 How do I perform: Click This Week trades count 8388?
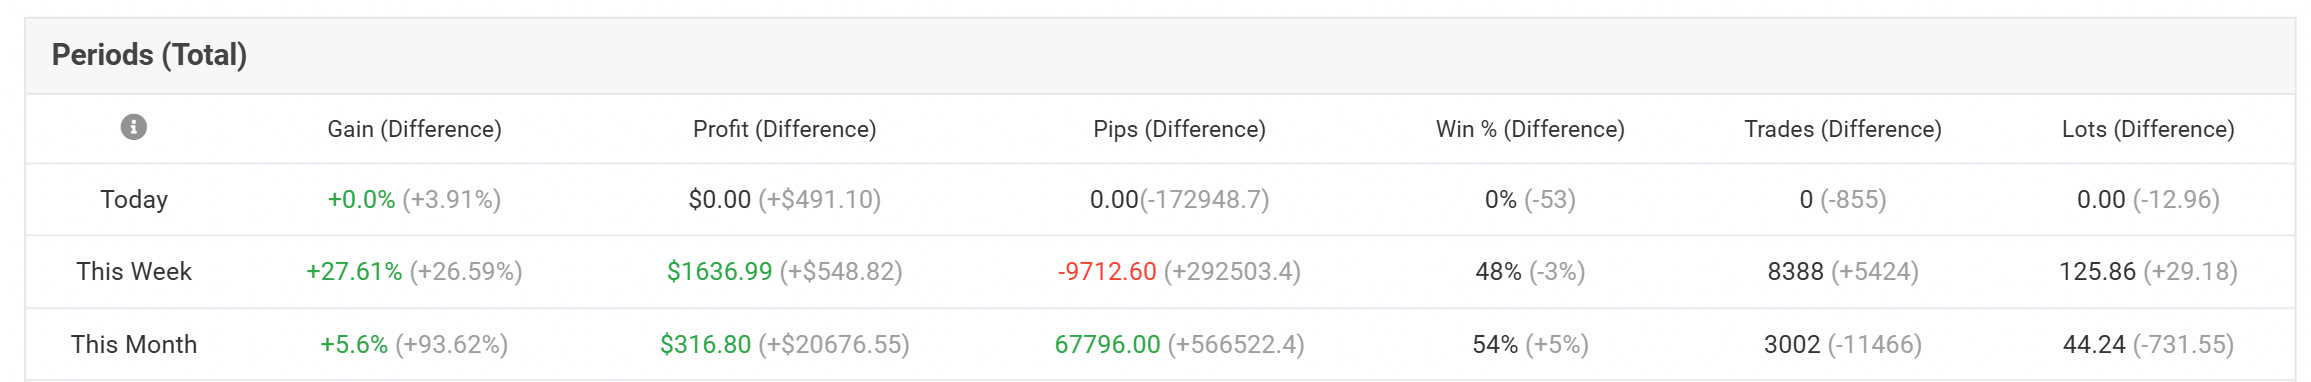1796,272
